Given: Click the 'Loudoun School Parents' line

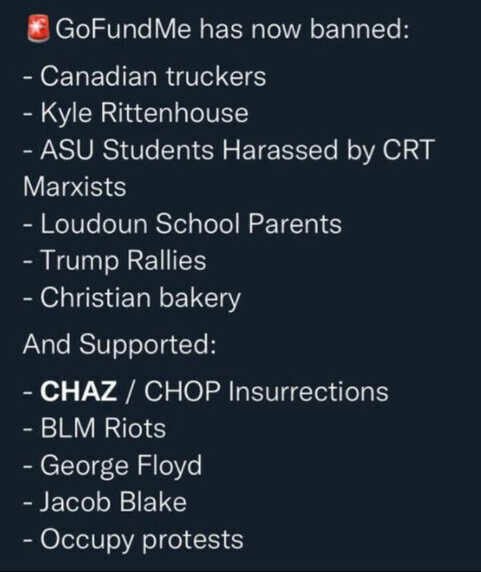Looking at the screenshot, I should (182, 223).
